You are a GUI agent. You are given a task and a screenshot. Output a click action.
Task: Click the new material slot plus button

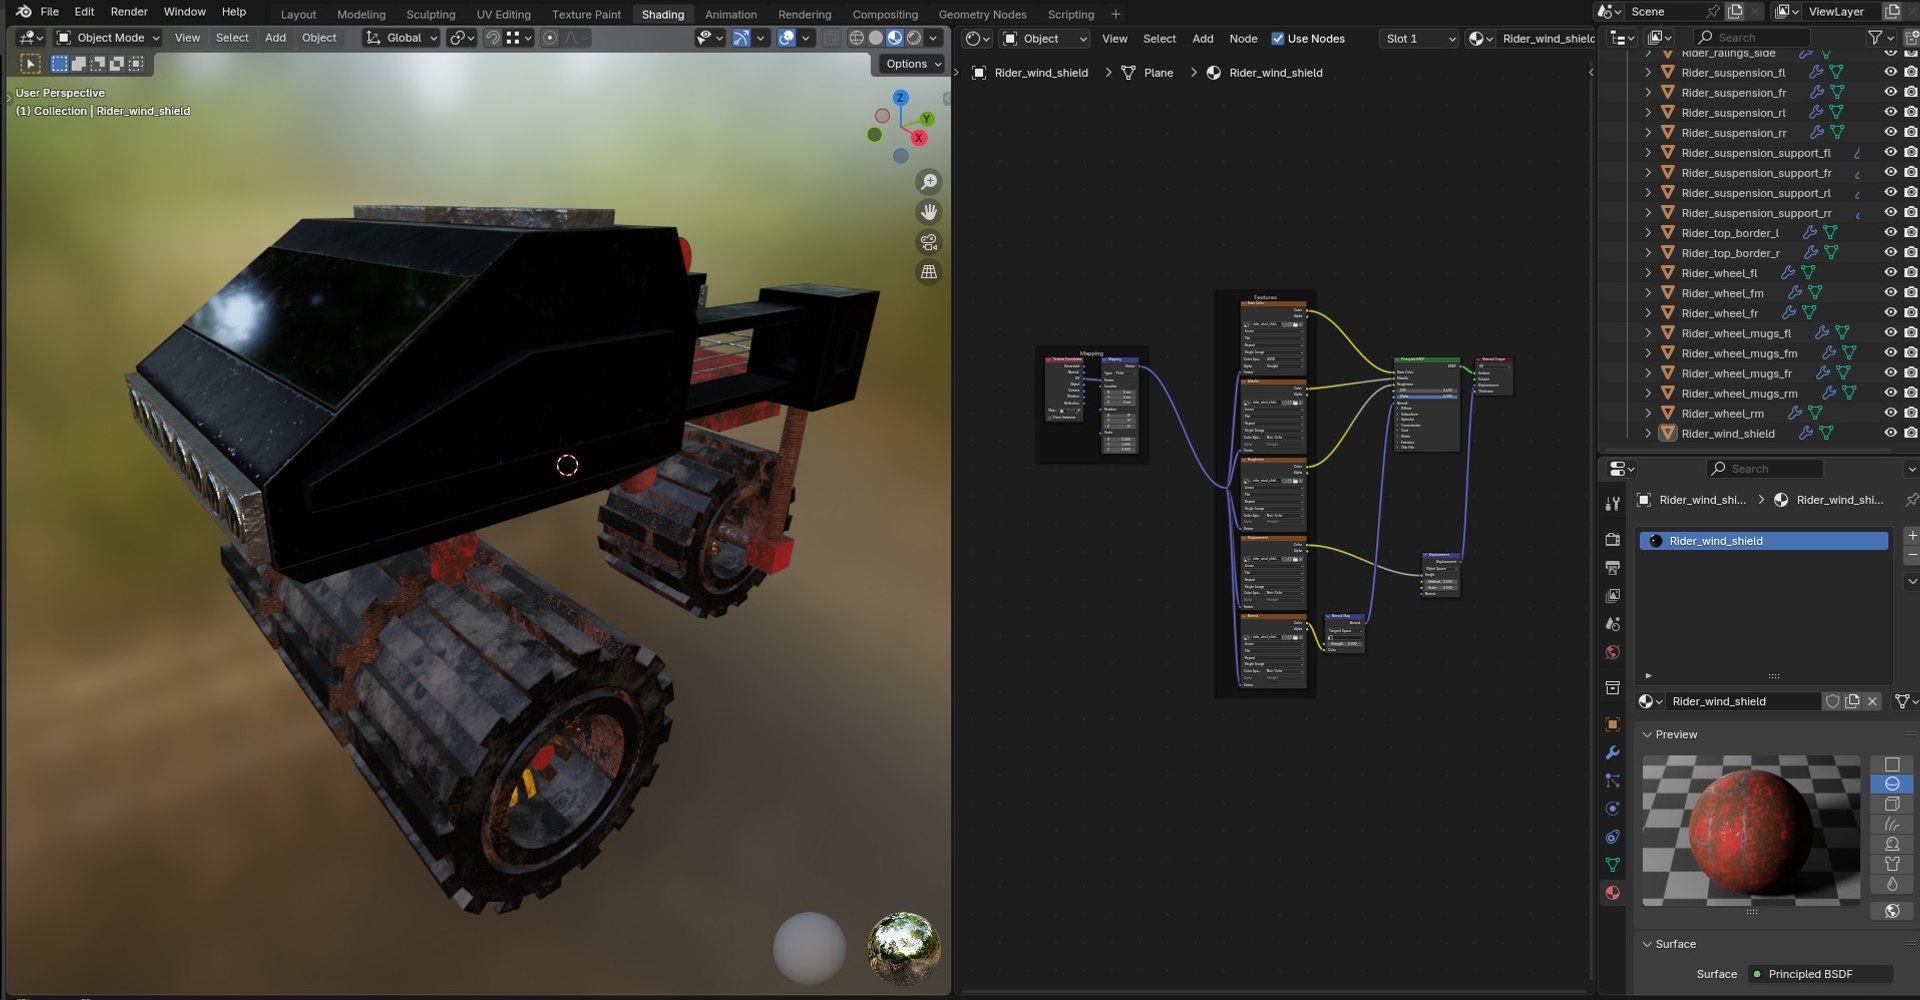coord(1912,536)
